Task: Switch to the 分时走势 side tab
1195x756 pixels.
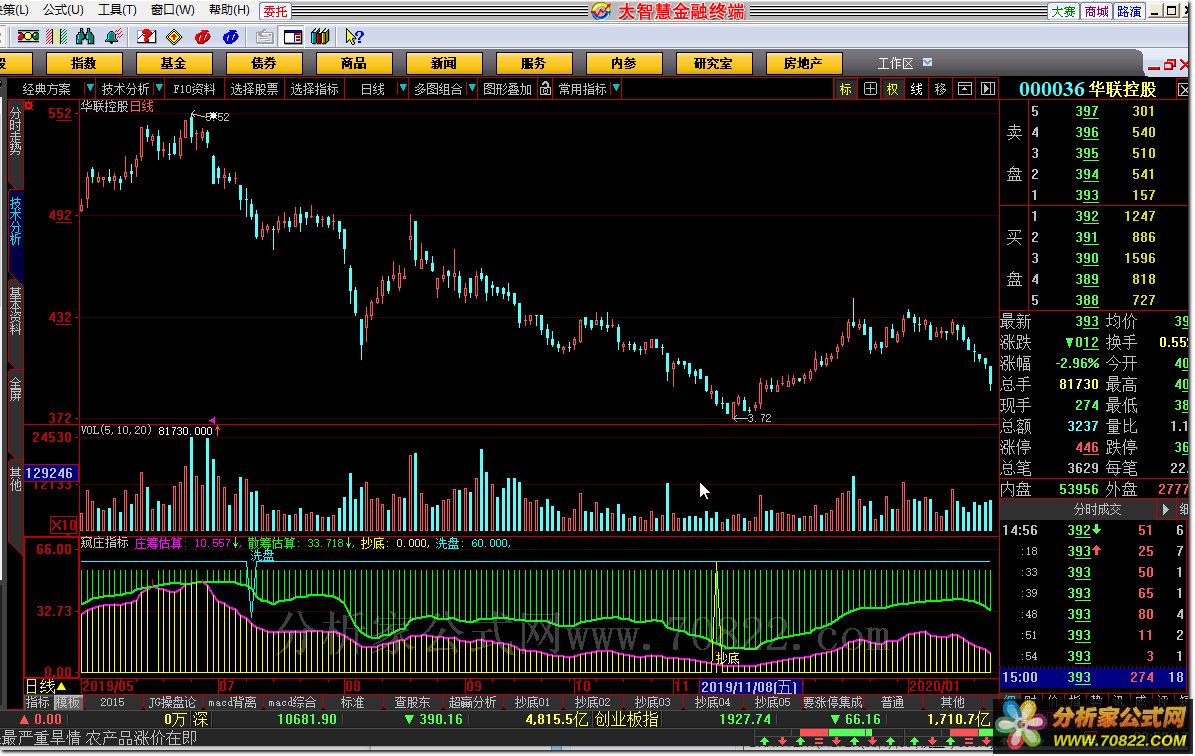Action: (x=15, y=131)
